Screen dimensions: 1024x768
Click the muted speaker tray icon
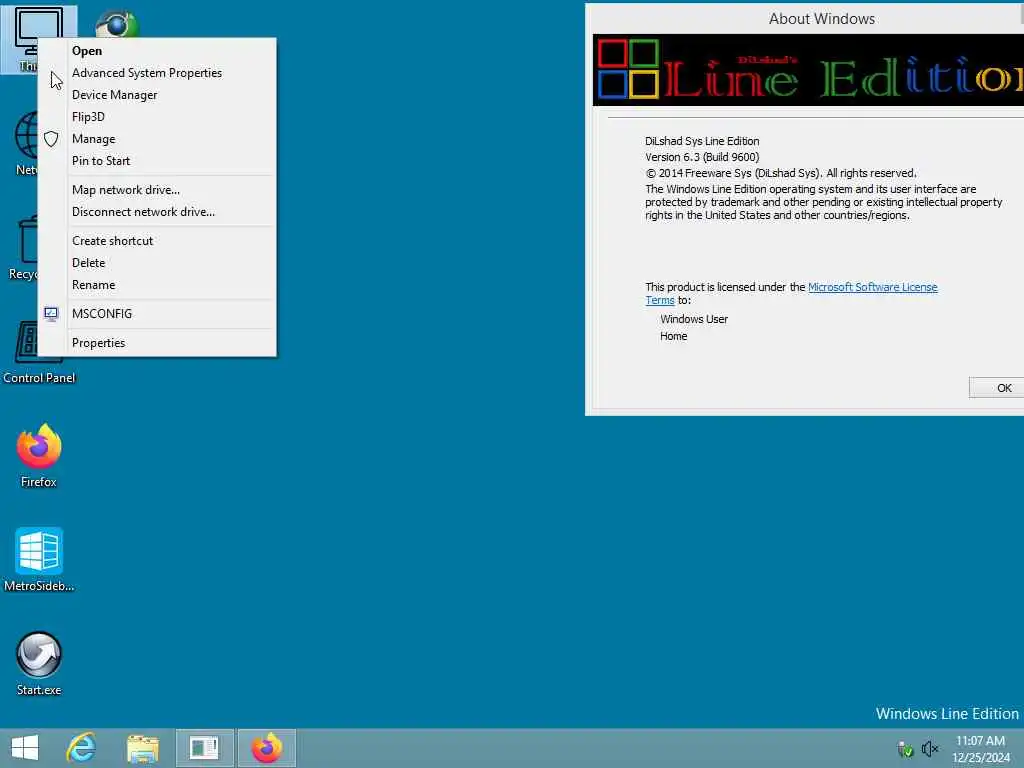click(x=929, y=748)
